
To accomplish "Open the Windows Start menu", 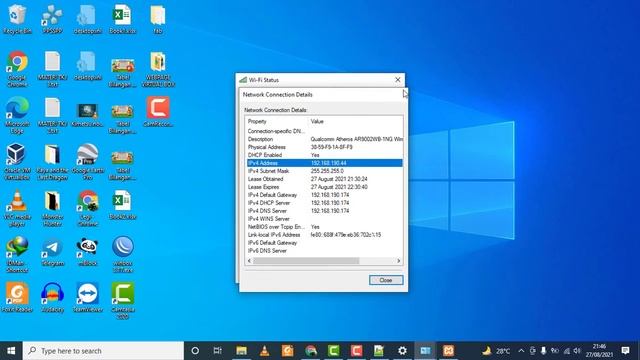I will [x=11, y=351].
